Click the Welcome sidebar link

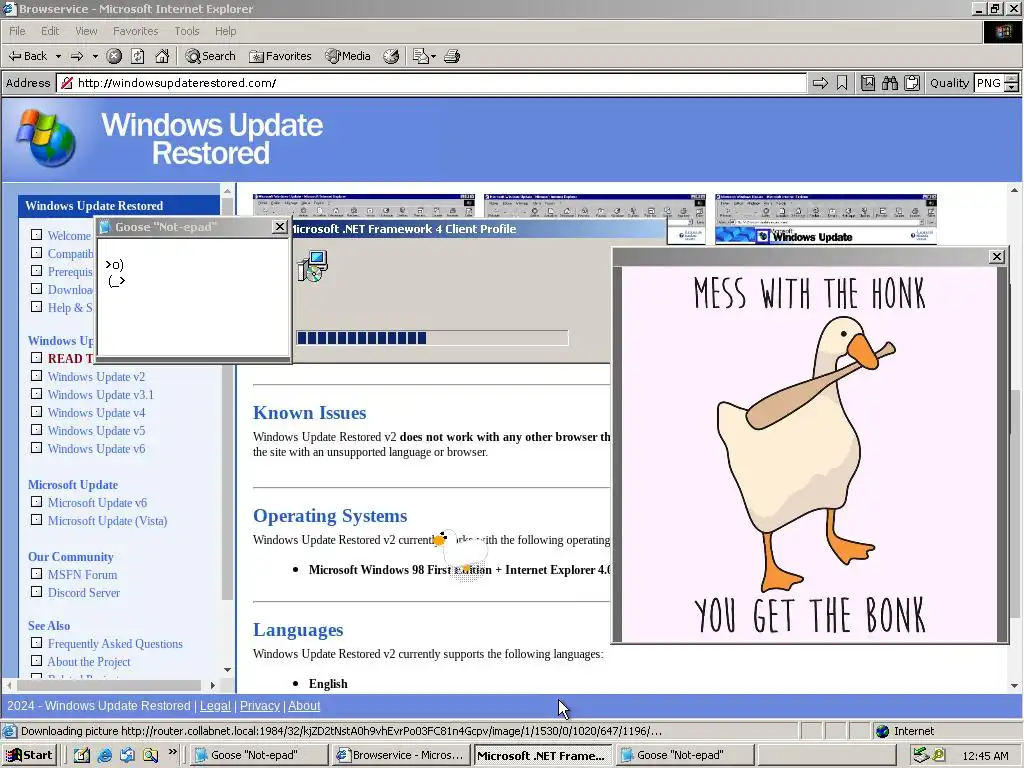[x=69, y=236]
